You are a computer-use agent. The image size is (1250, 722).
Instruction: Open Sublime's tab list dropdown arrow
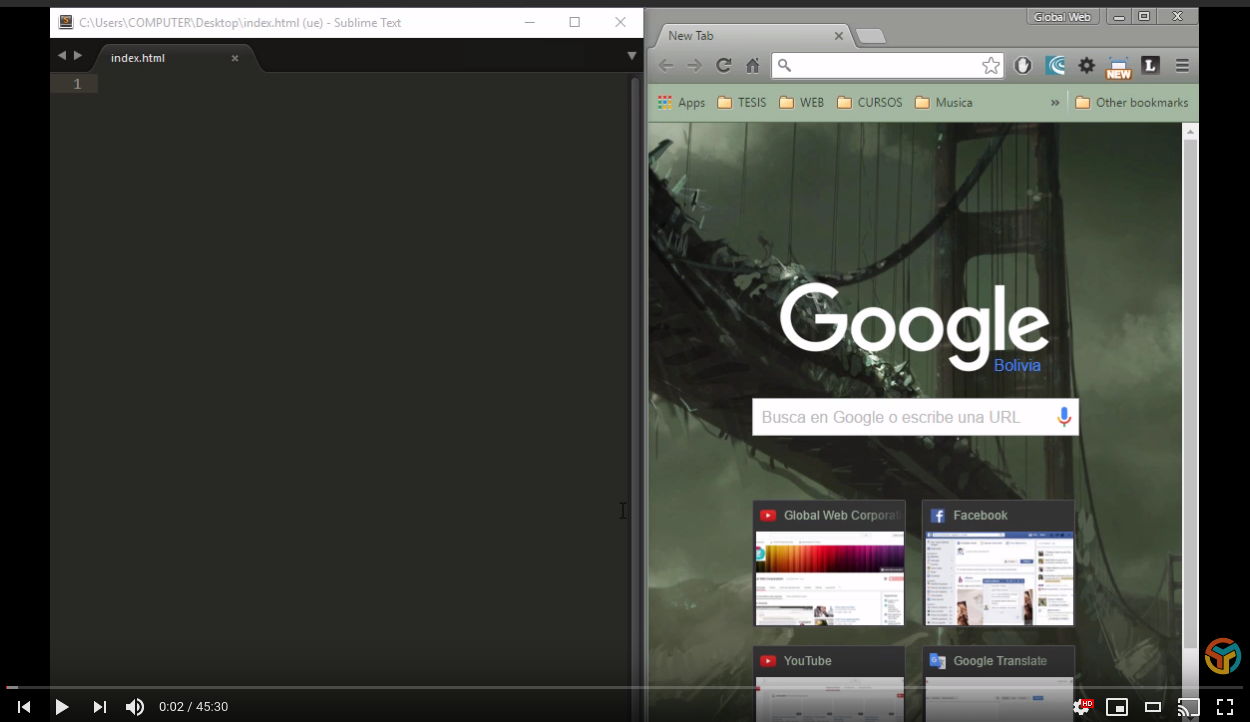[x=631, y=56]
